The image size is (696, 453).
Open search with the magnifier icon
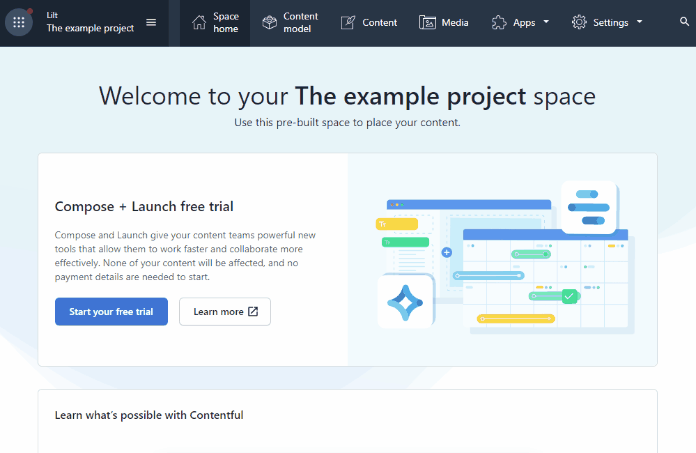coord(684,21)
